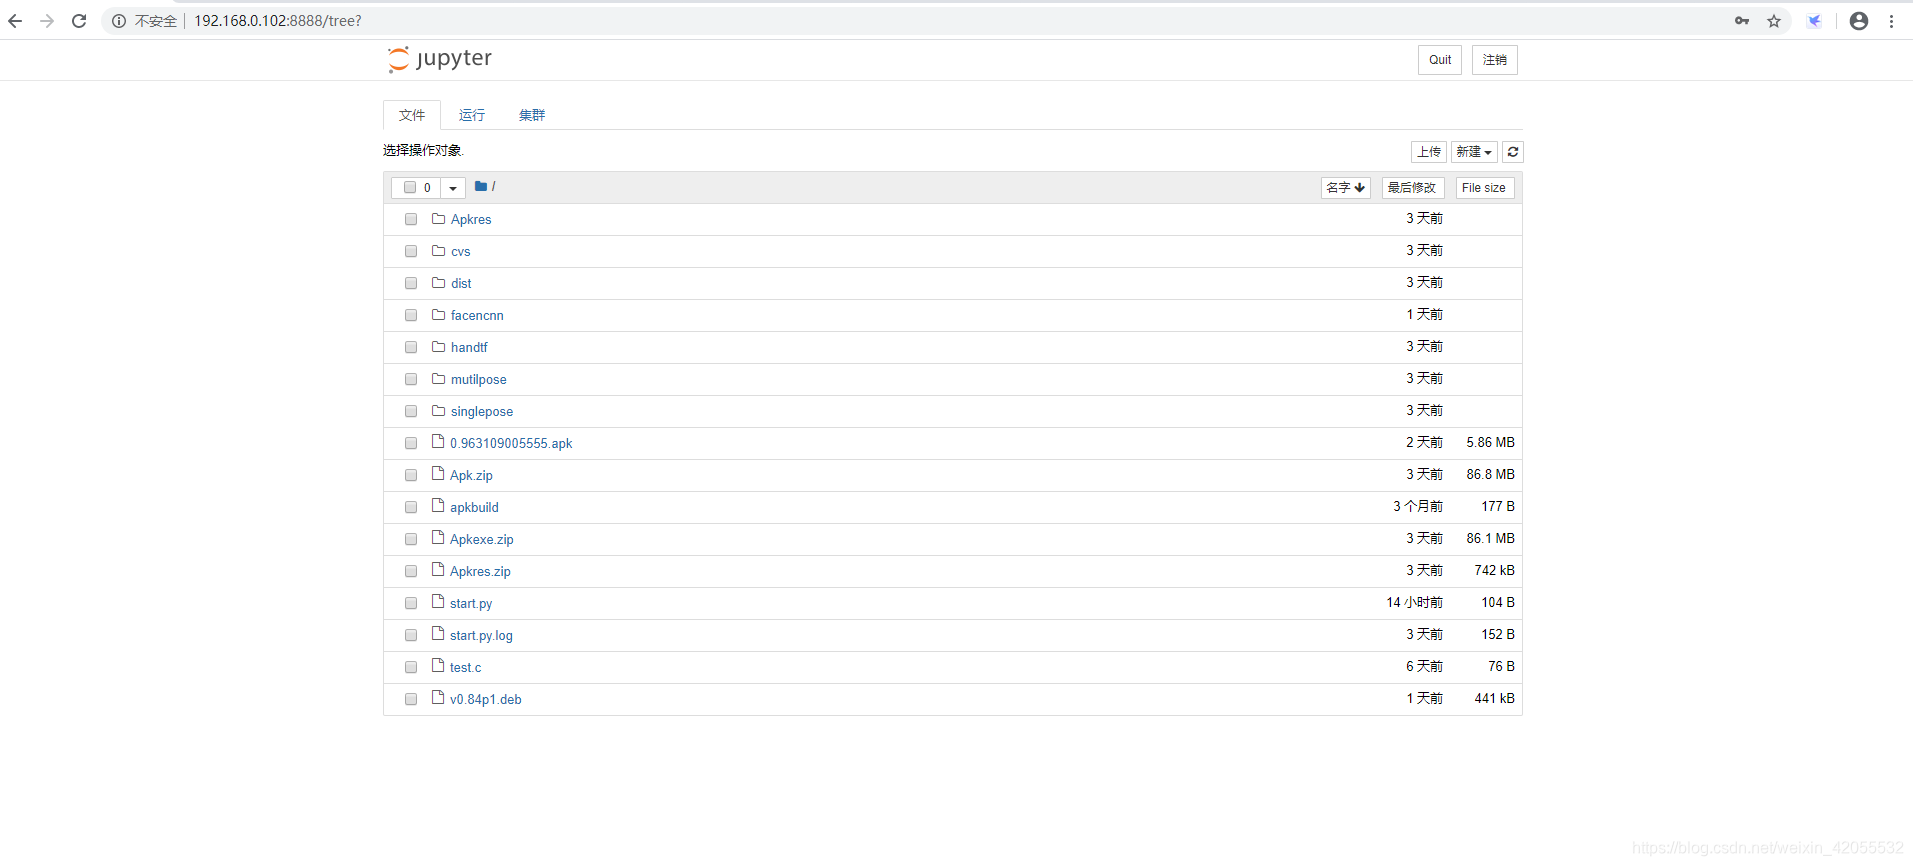Click the site info insecure icon
The height and width of the screenshot is (866, 1913).
click(119, 21)
